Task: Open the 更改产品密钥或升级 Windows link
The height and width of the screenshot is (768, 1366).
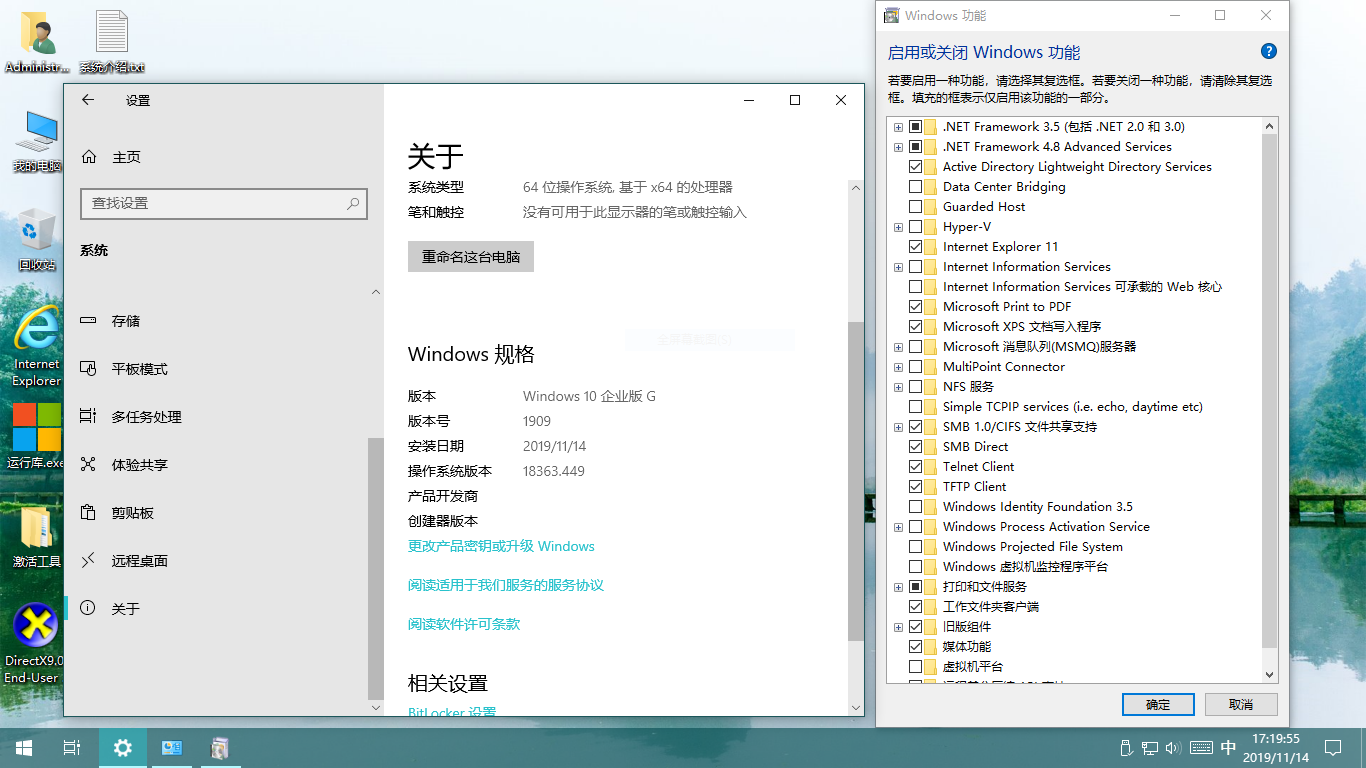Action: pos(501,546)
